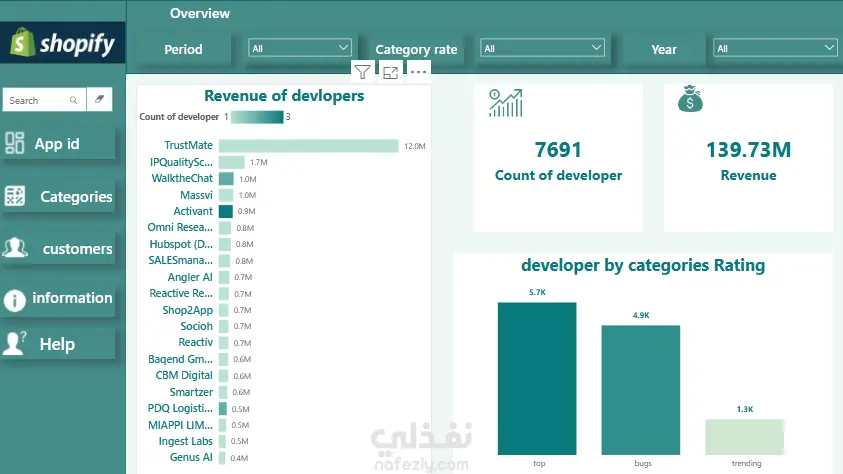
Task: Click the Shopify logo
Action: [63, 43]
